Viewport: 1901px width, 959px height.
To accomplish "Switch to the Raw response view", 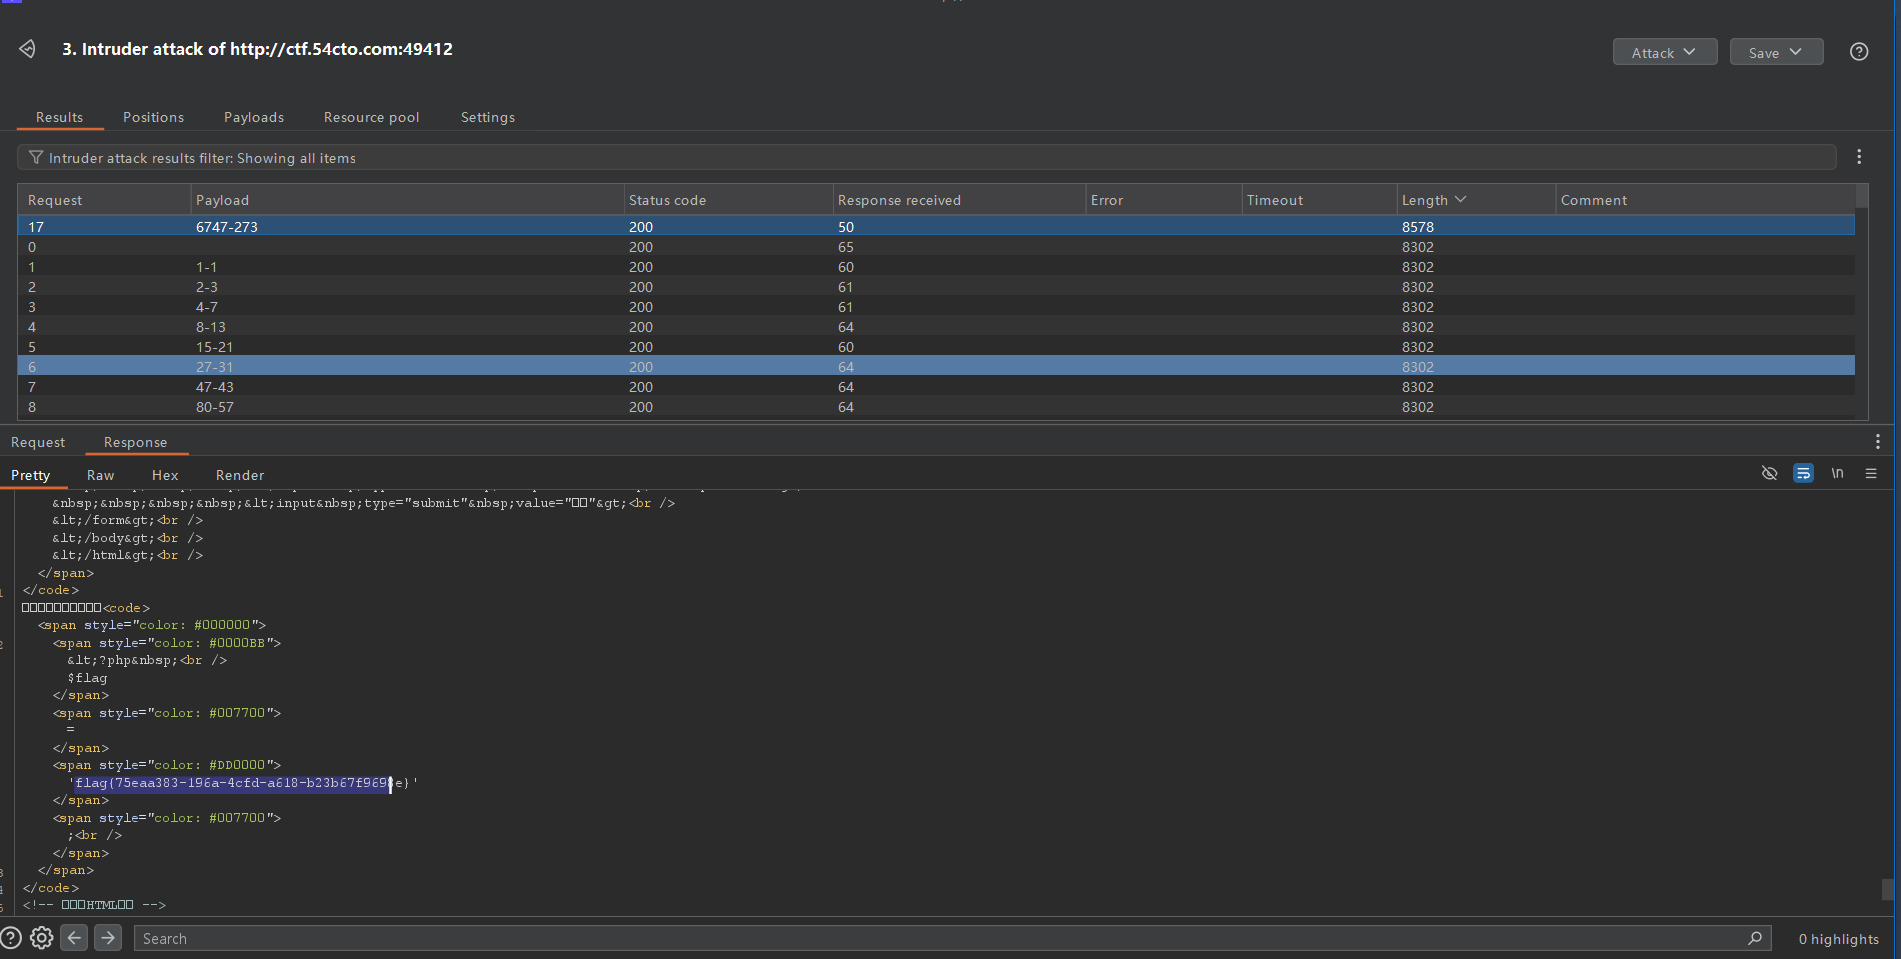I will click(100, 475).
